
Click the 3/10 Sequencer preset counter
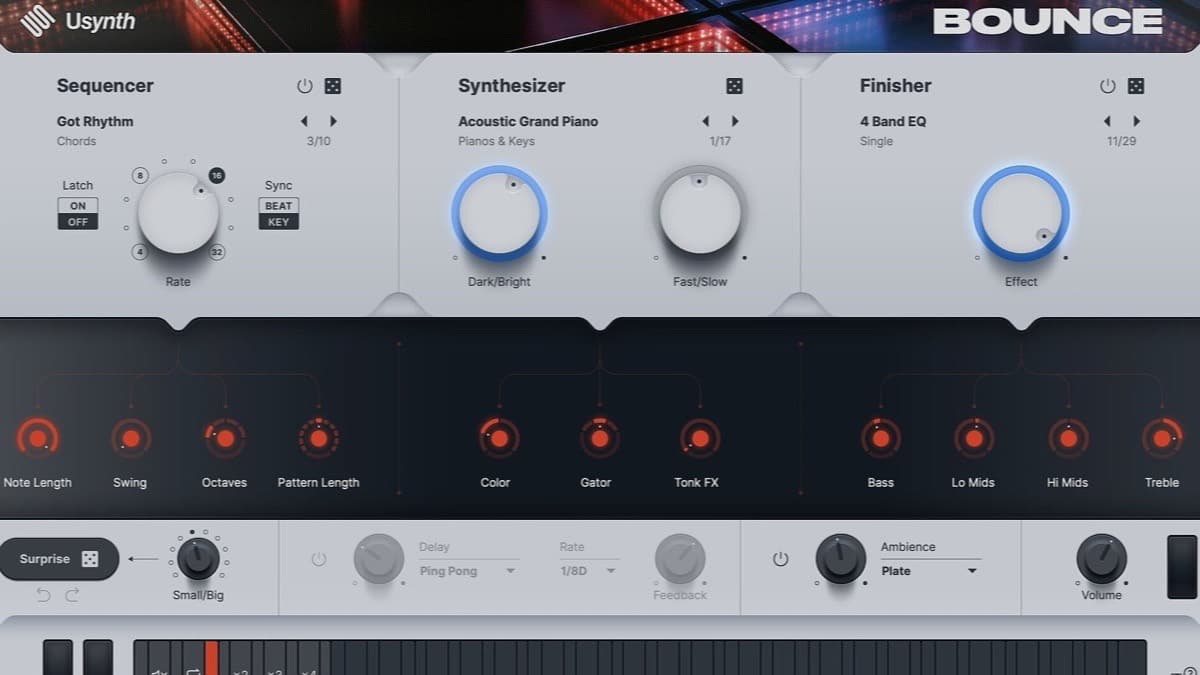click(318, 141)
